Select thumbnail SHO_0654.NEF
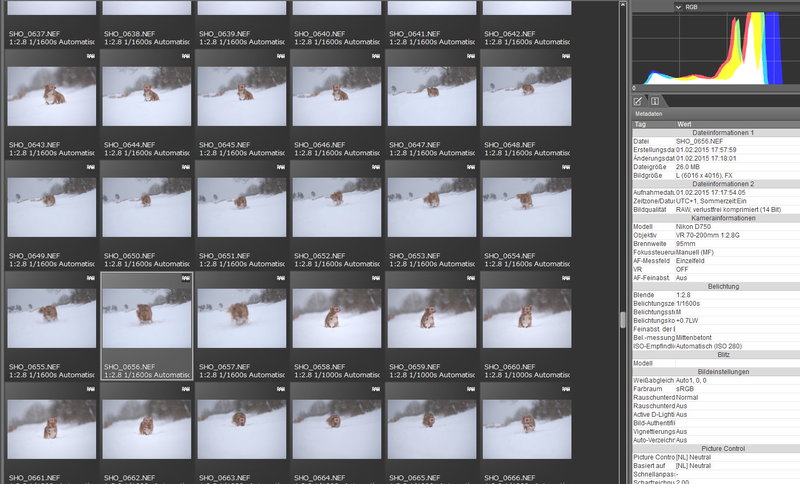The width and height of the screenshot is (800, 484). 527,207
